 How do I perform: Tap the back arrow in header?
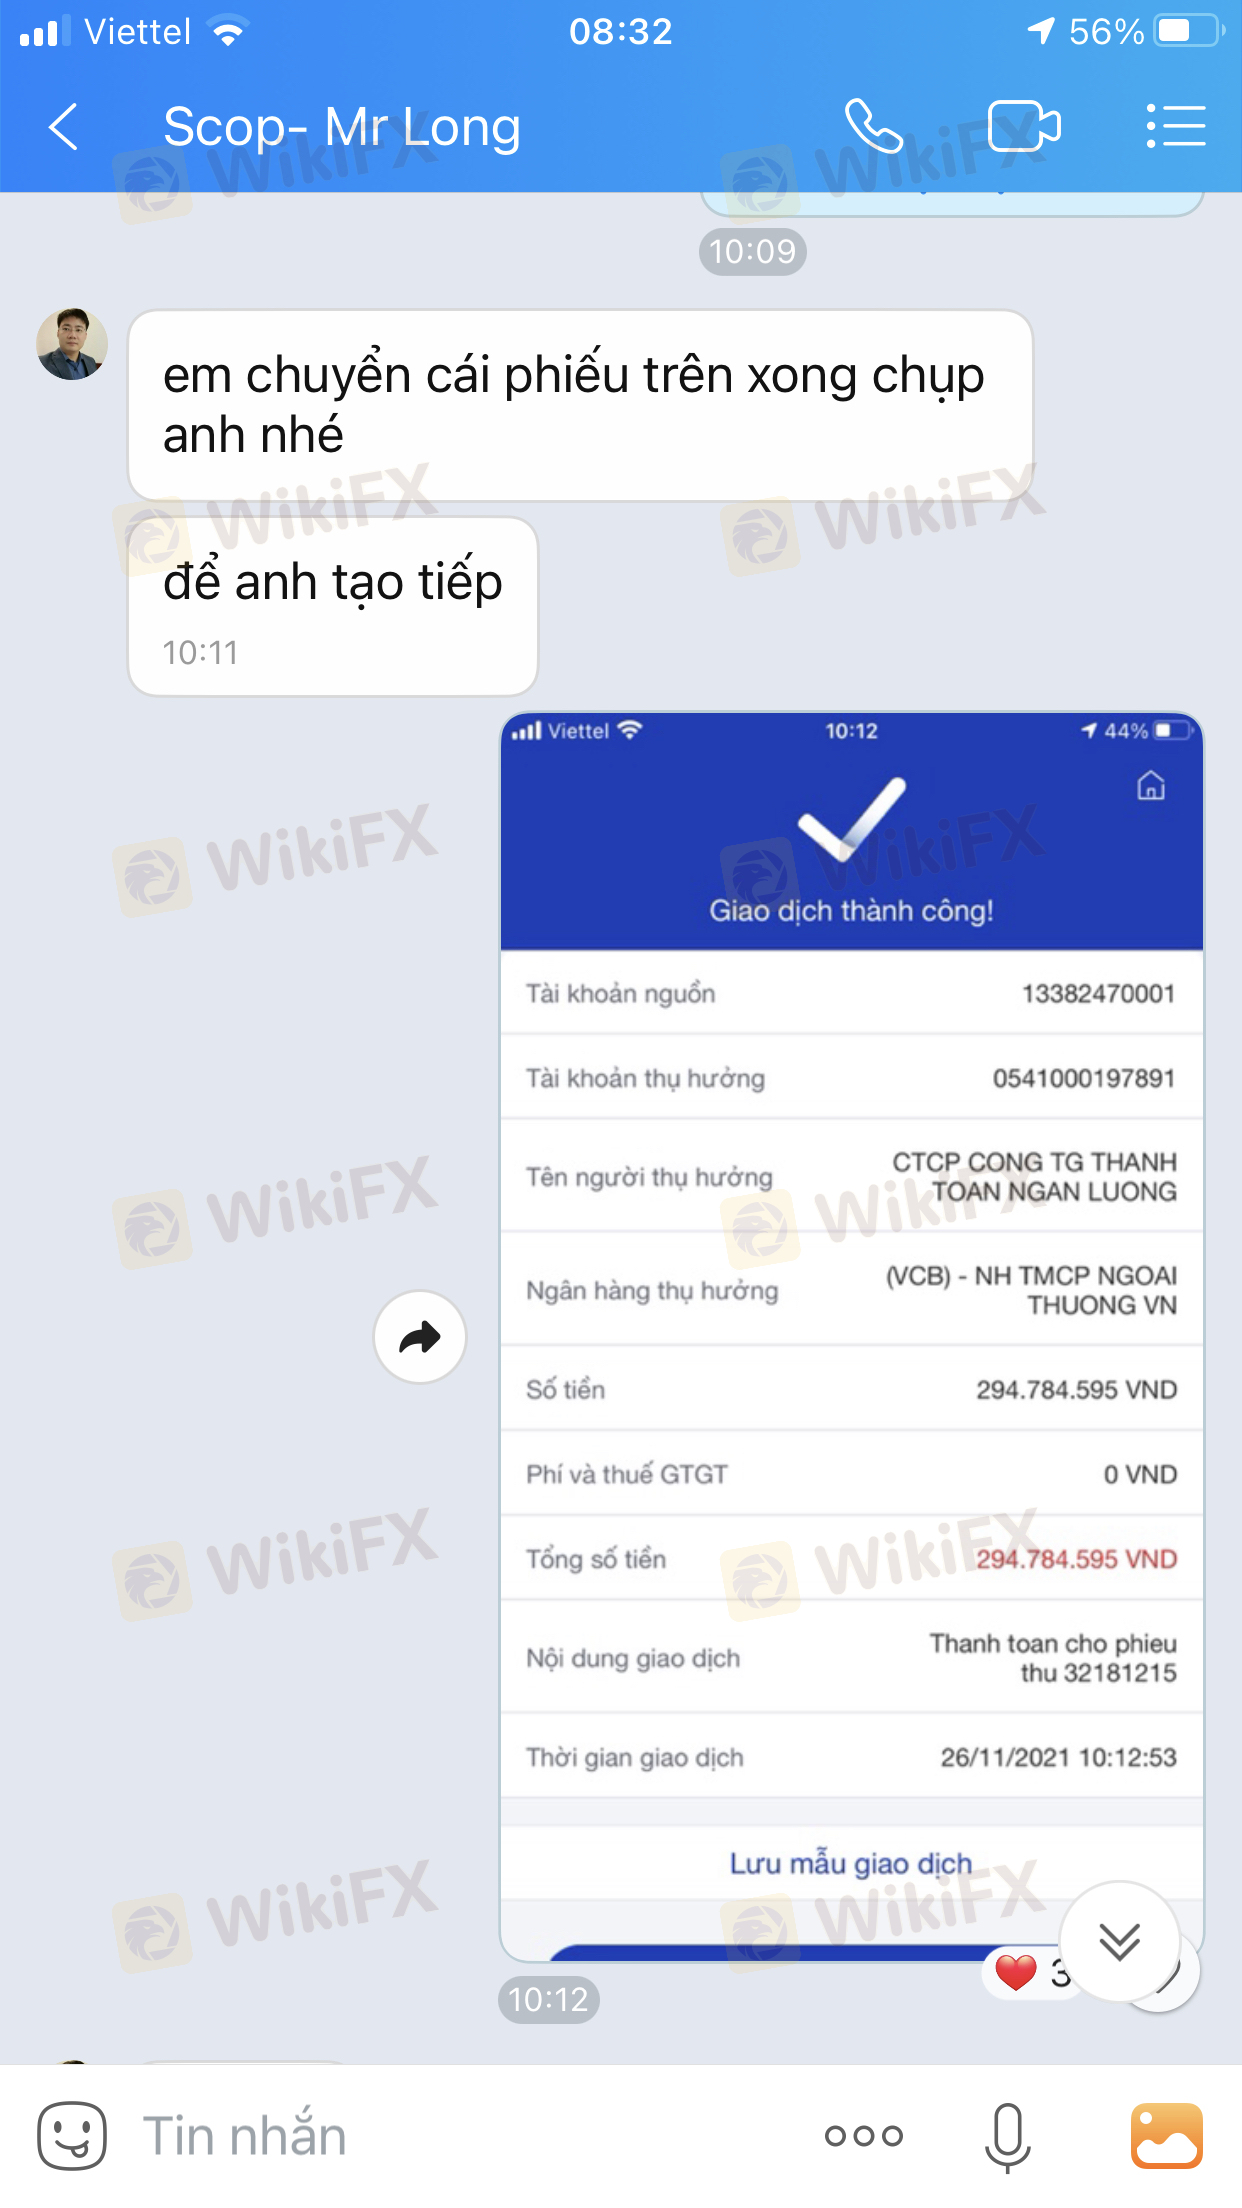pyautogui.click(x=63, y=127)
